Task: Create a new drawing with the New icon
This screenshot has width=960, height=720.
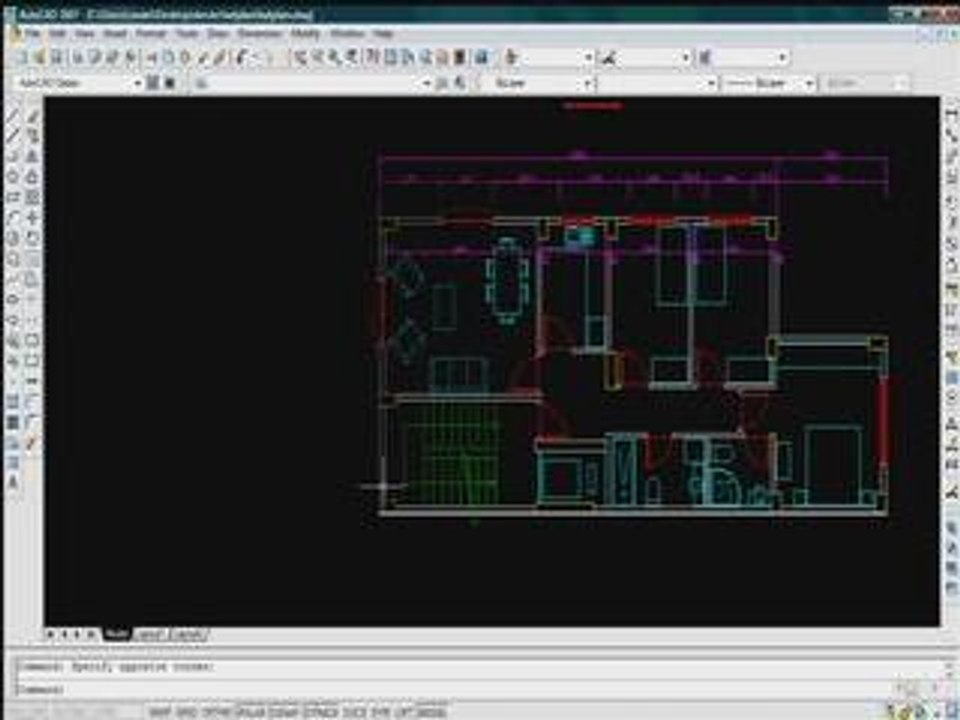Action: coord(22,58)
